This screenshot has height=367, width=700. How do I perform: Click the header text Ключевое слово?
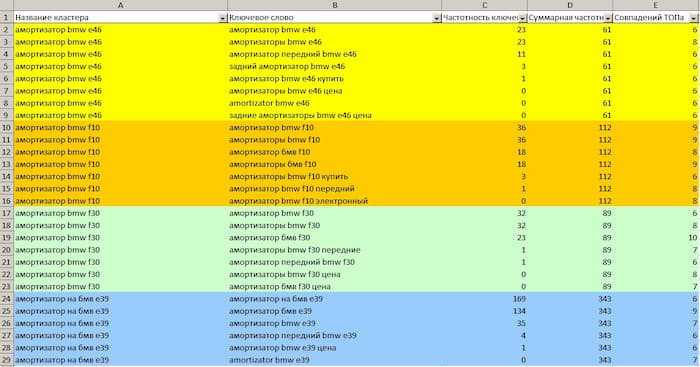point(261,18)
